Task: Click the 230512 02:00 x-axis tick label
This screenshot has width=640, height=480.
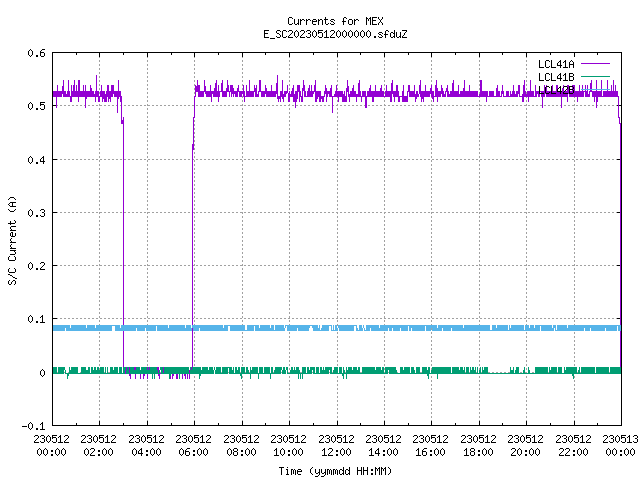Action: tap(98, 446)
